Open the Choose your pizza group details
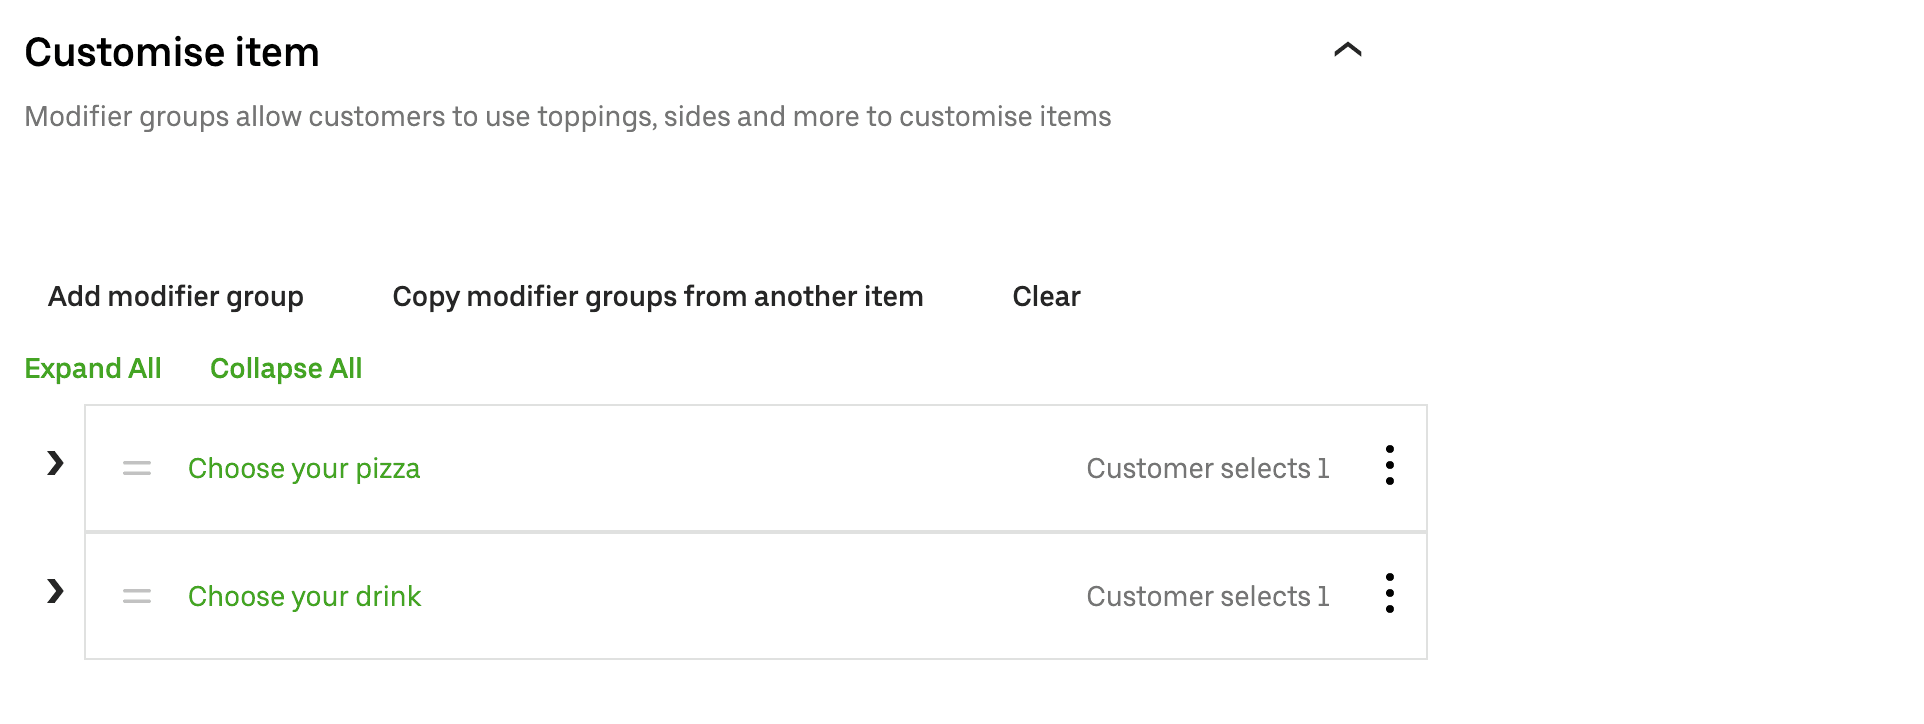1924x724 pixels. pyautogui.click(x=303, y=467)
